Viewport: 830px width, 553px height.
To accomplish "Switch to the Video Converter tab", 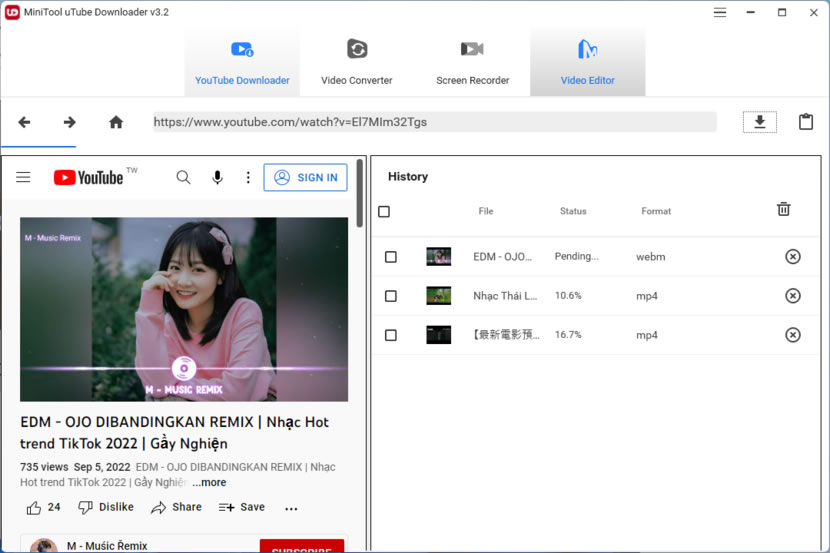I will tap(357, 61).
